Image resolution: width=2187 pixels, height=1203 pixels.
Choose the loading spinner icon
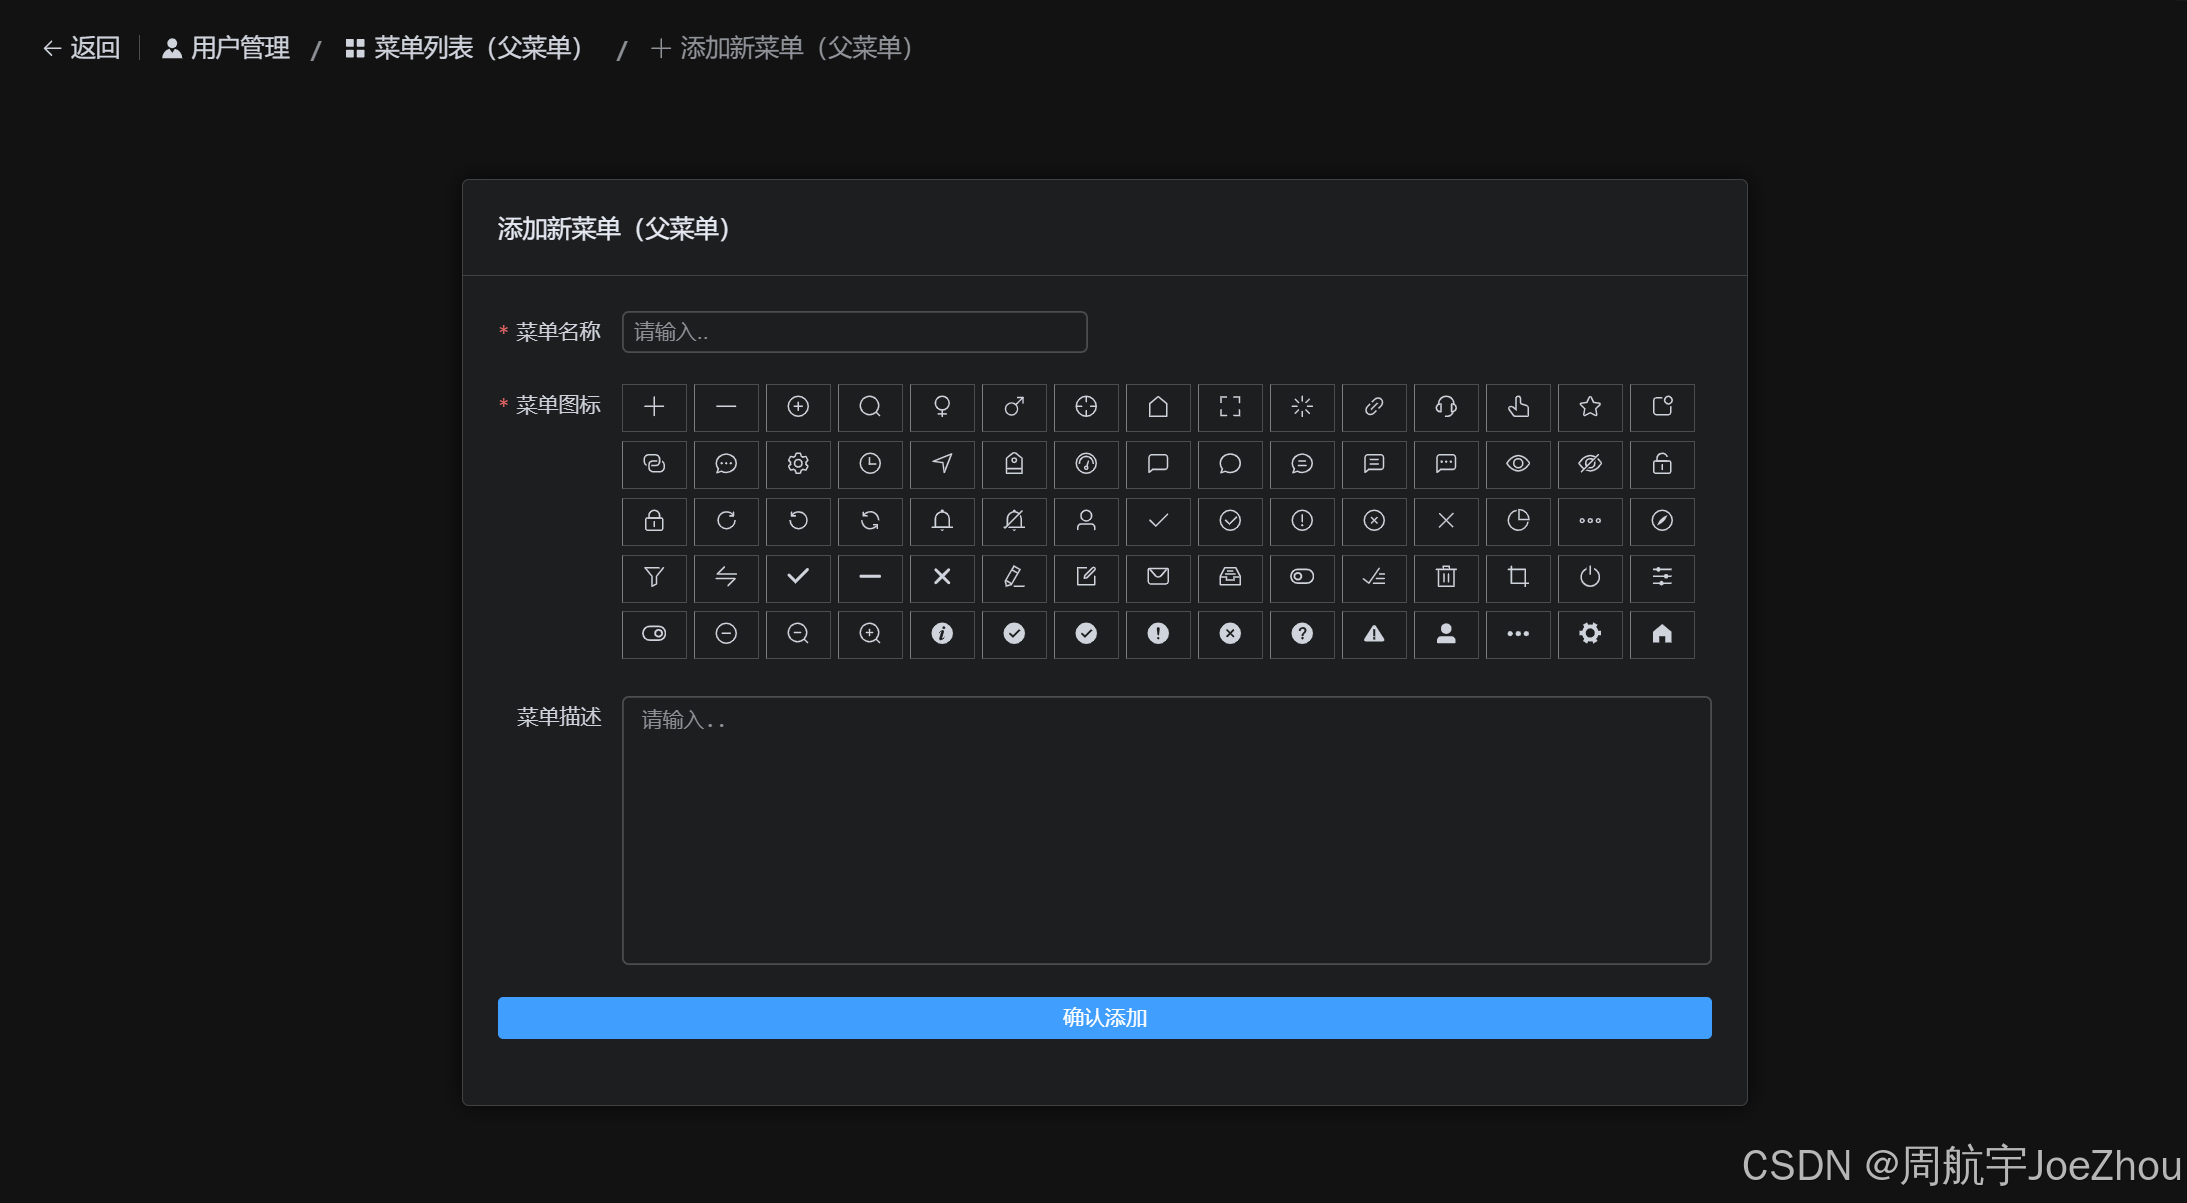click(1302, 407)
